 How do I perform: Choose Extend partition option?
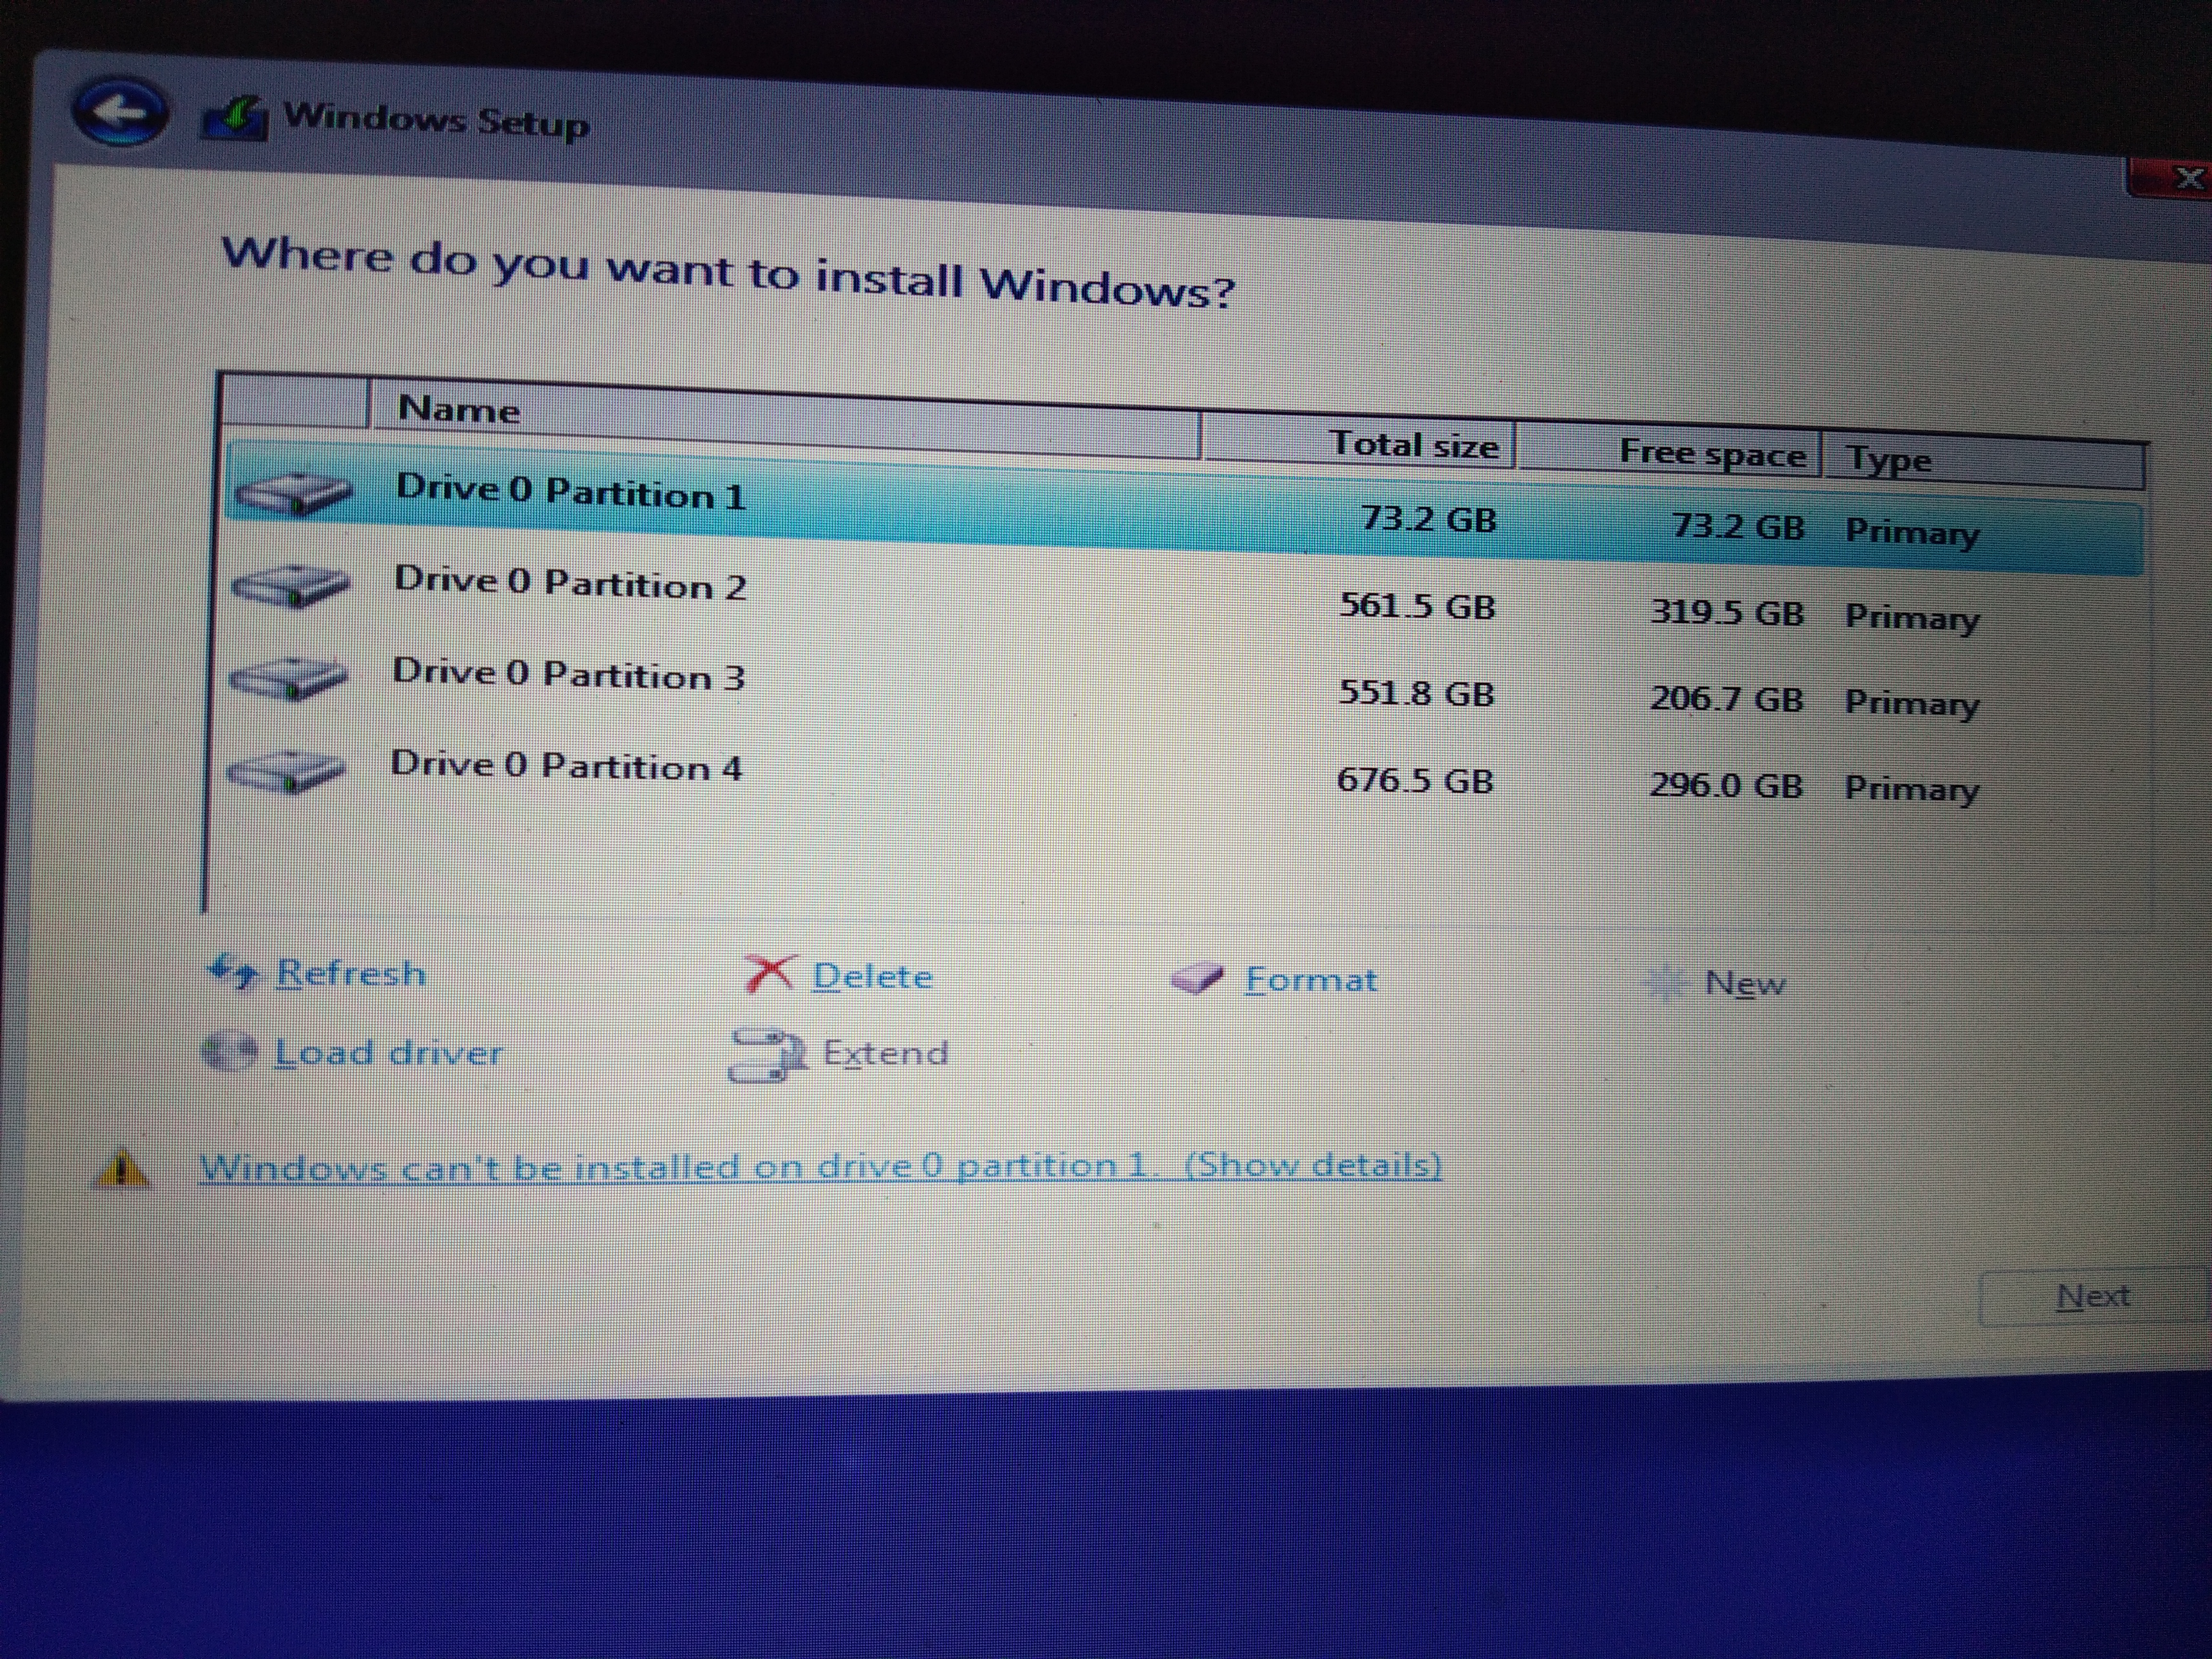pyautogui.click(x=885, y=1053)
